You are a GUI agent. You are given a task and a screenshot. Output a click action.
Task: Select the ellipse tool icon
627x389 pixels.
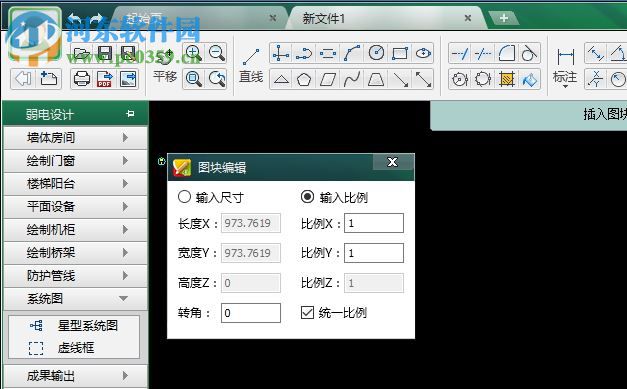(x=423, y=53)
